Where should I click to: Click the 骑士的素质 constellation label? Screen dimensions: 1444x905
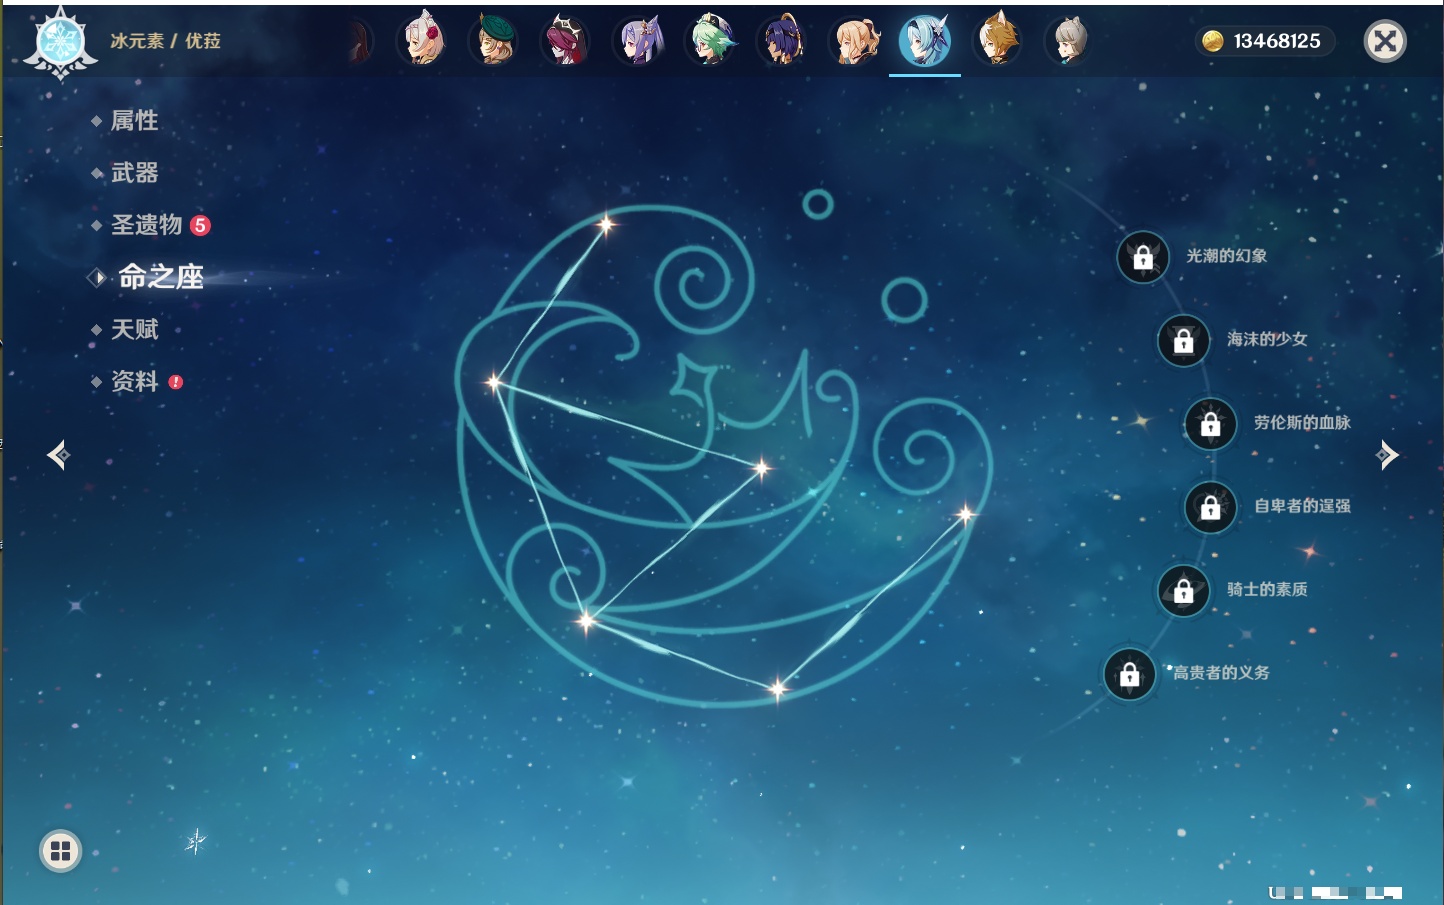point(1267,590)
